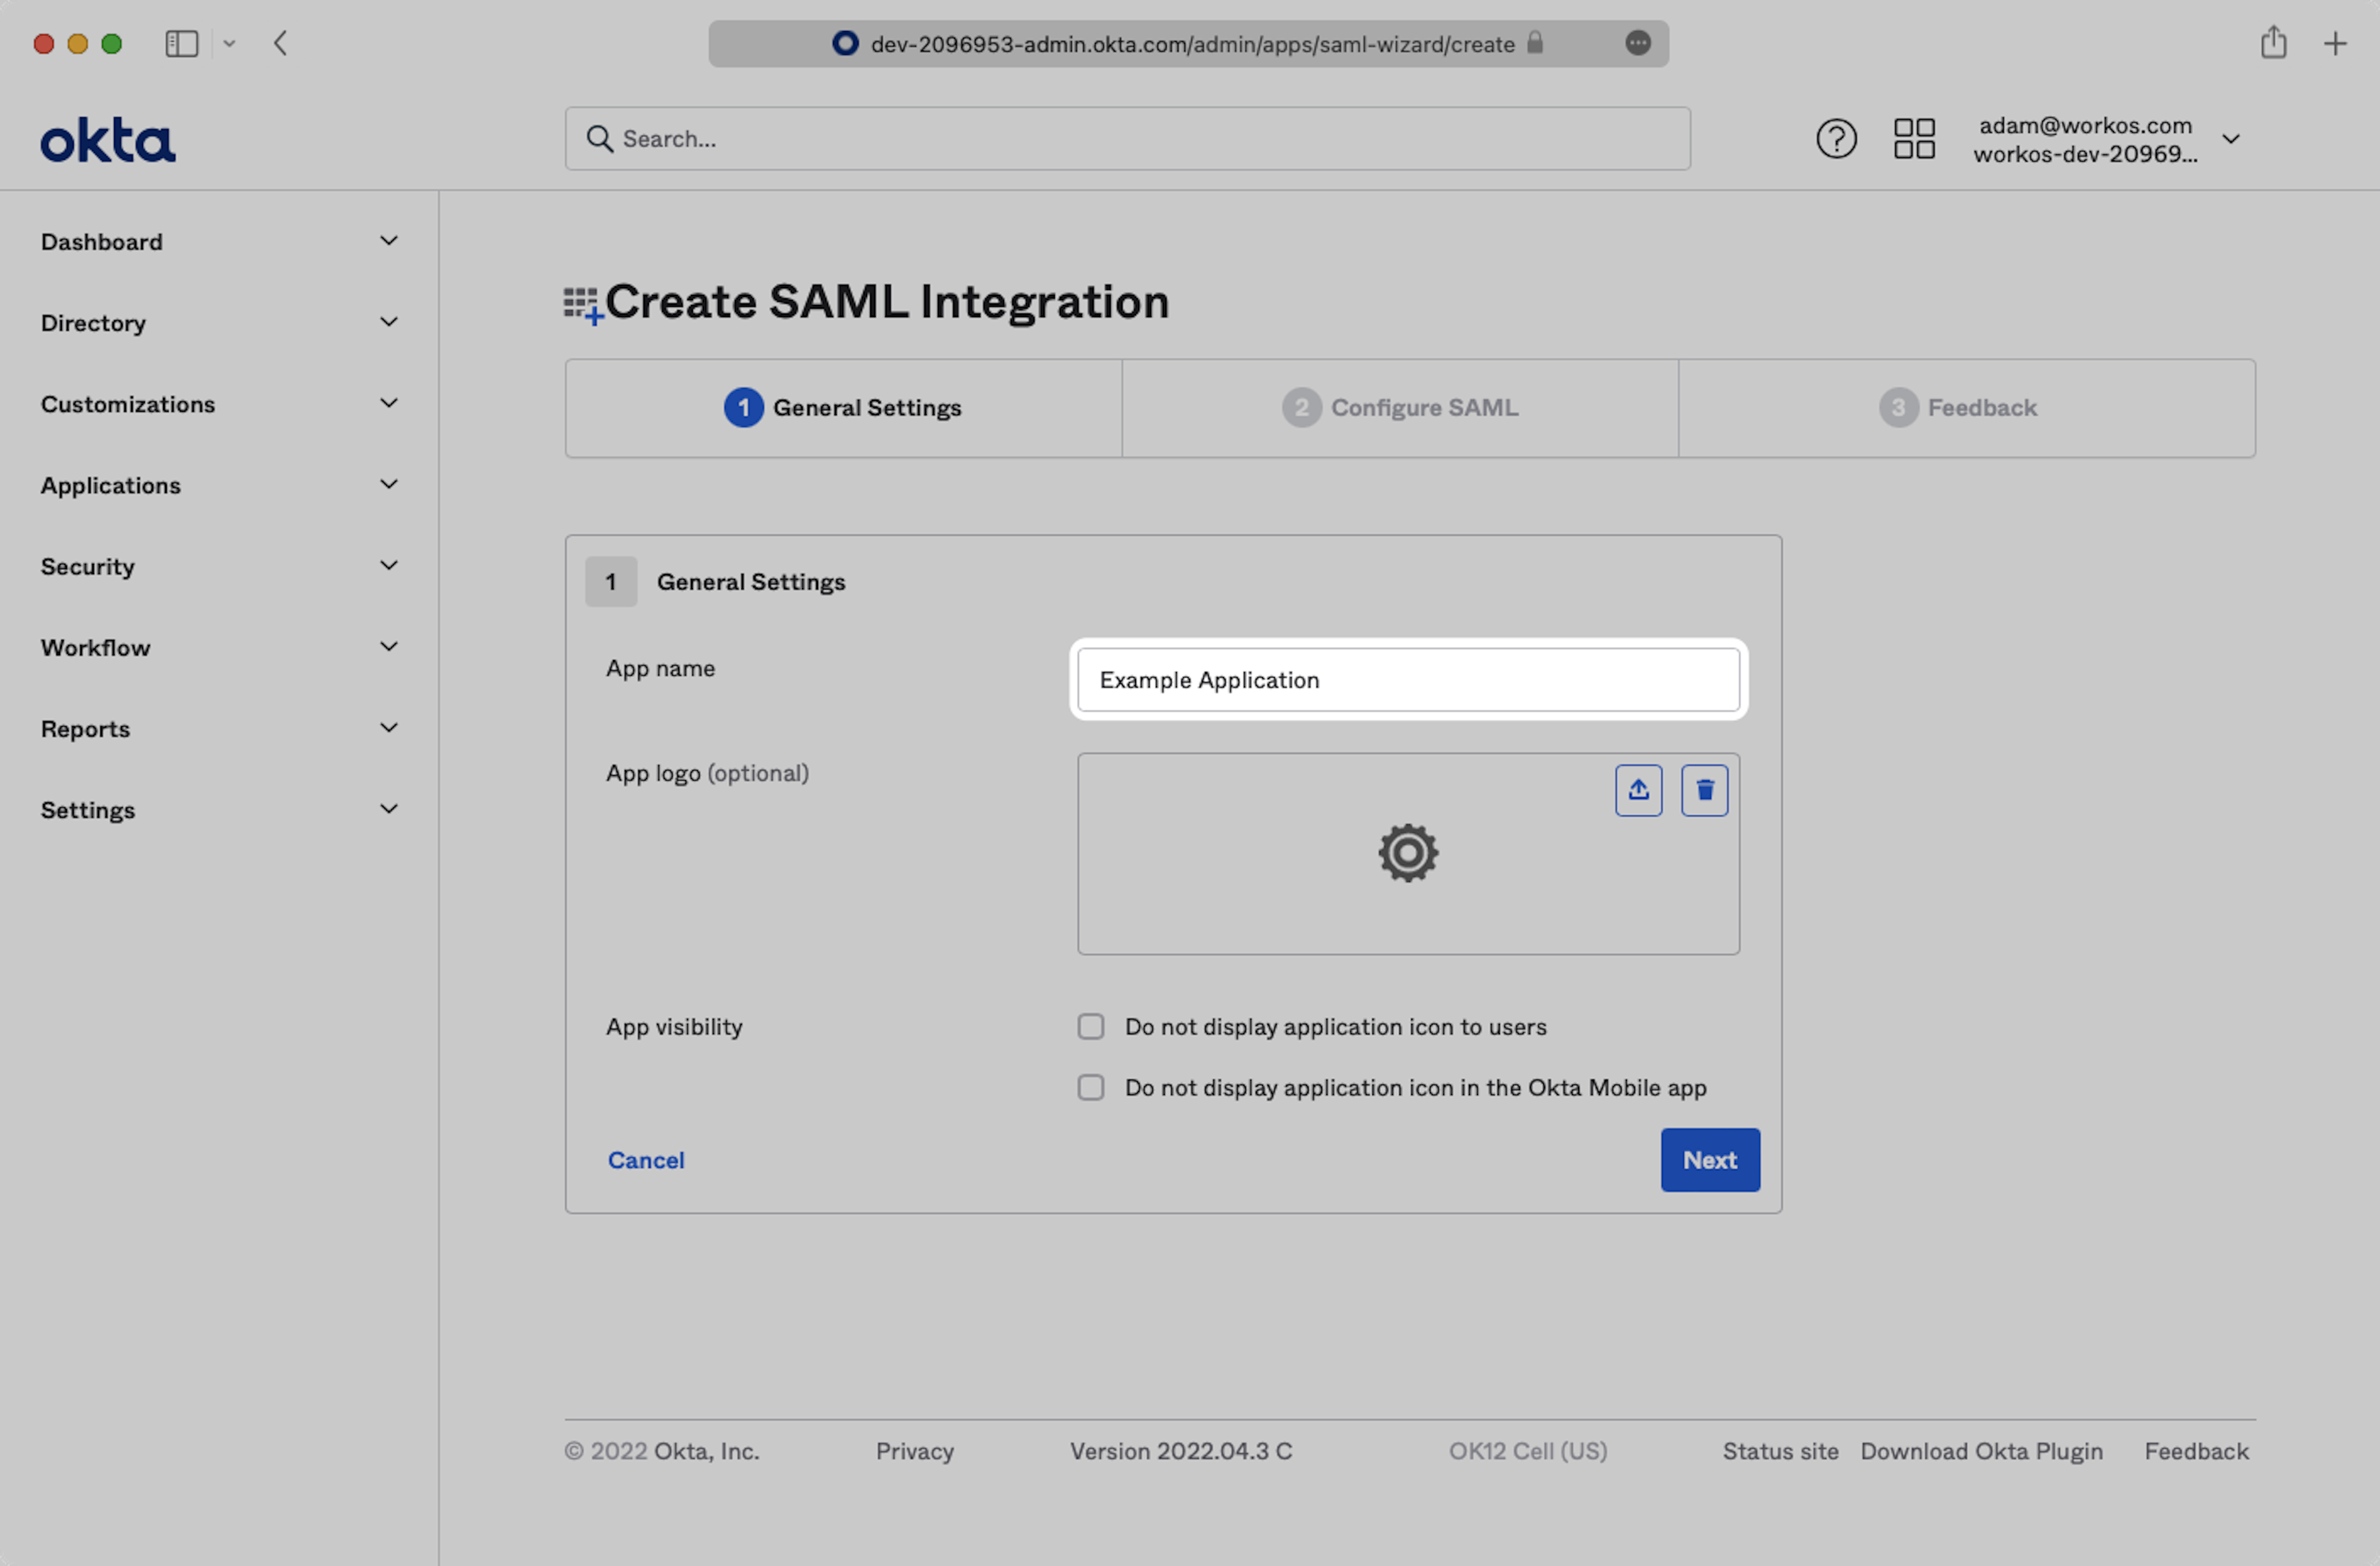Image resolution: width=2380 pixels, height=1566 pixels.
Task: Click the default gear app logo
Action: (1407, 853)
